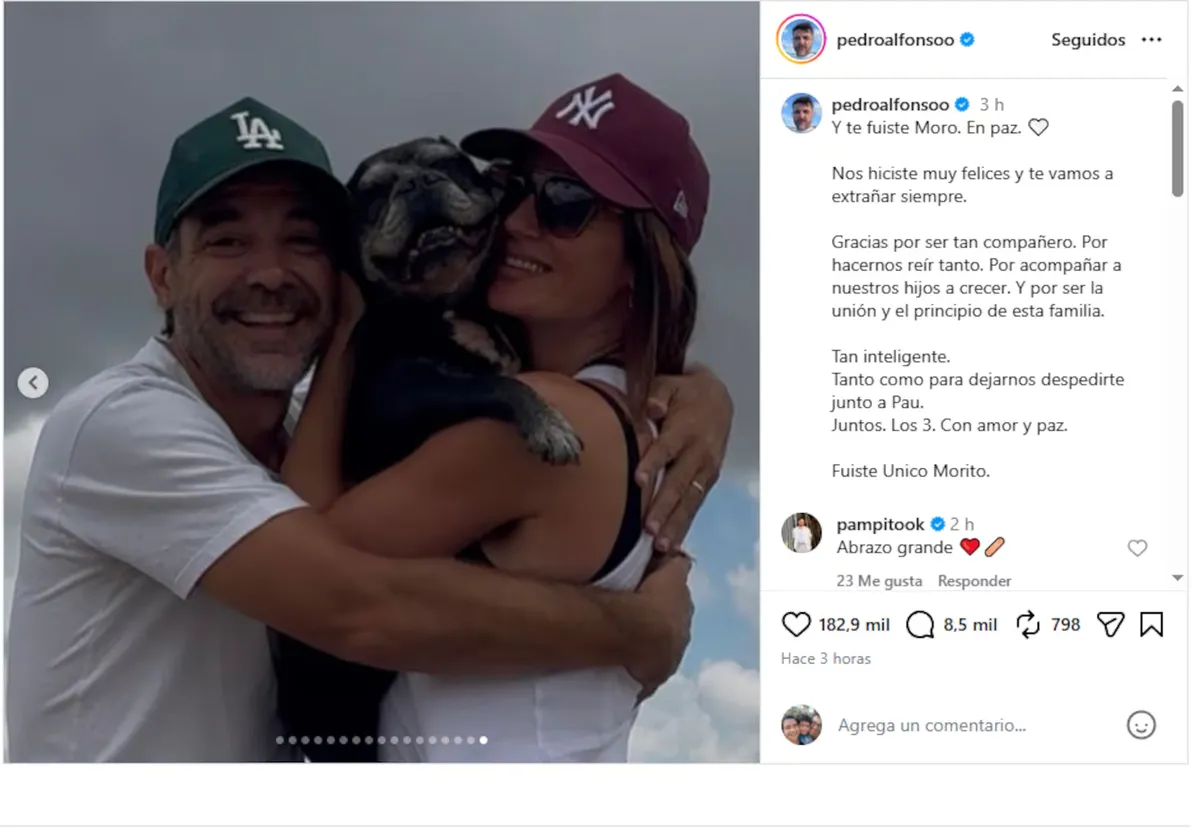This screenshot has height=833, width=1200.
Task: Click pedroalfonsoo's profile picture thumbnail
Action: (800, 40)
